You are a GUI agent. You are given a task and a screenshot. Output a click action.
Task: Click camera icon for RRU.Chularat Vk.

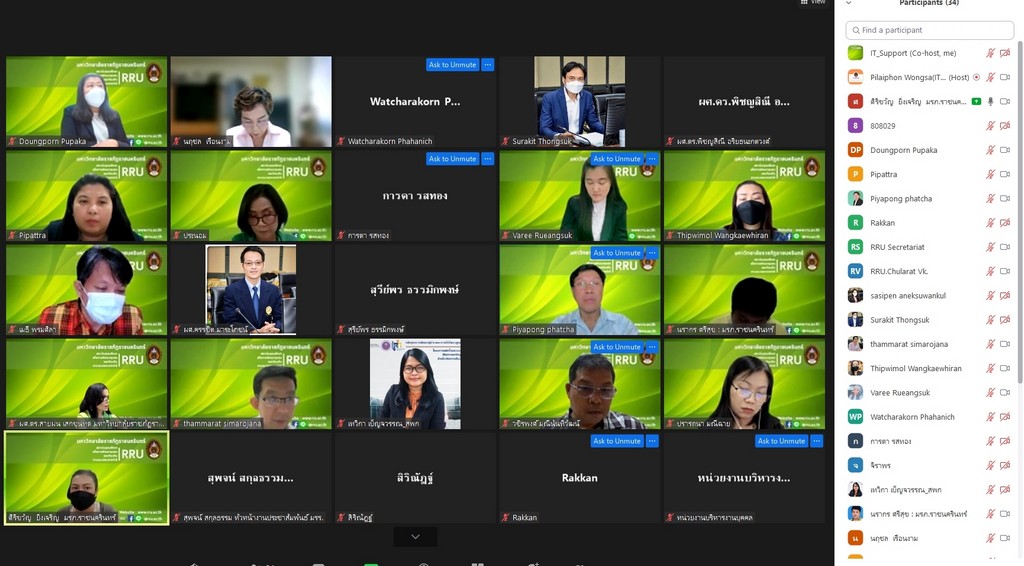point(1005,271)
